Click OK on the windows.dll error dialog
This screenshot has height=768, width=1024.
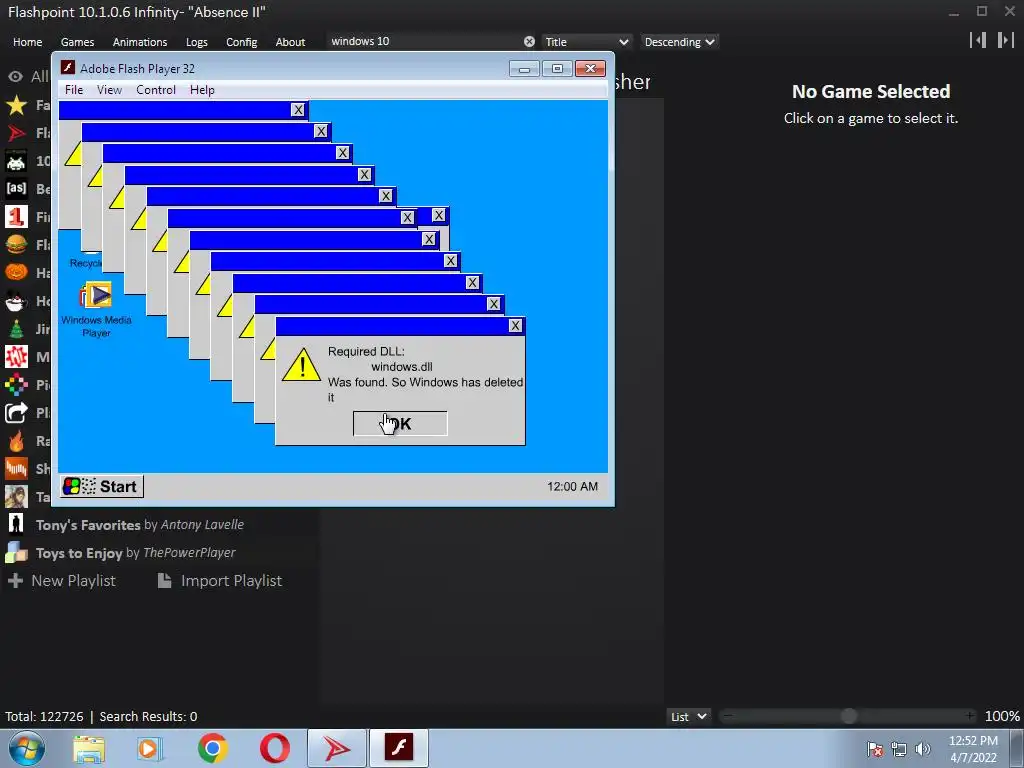[400, 423]
